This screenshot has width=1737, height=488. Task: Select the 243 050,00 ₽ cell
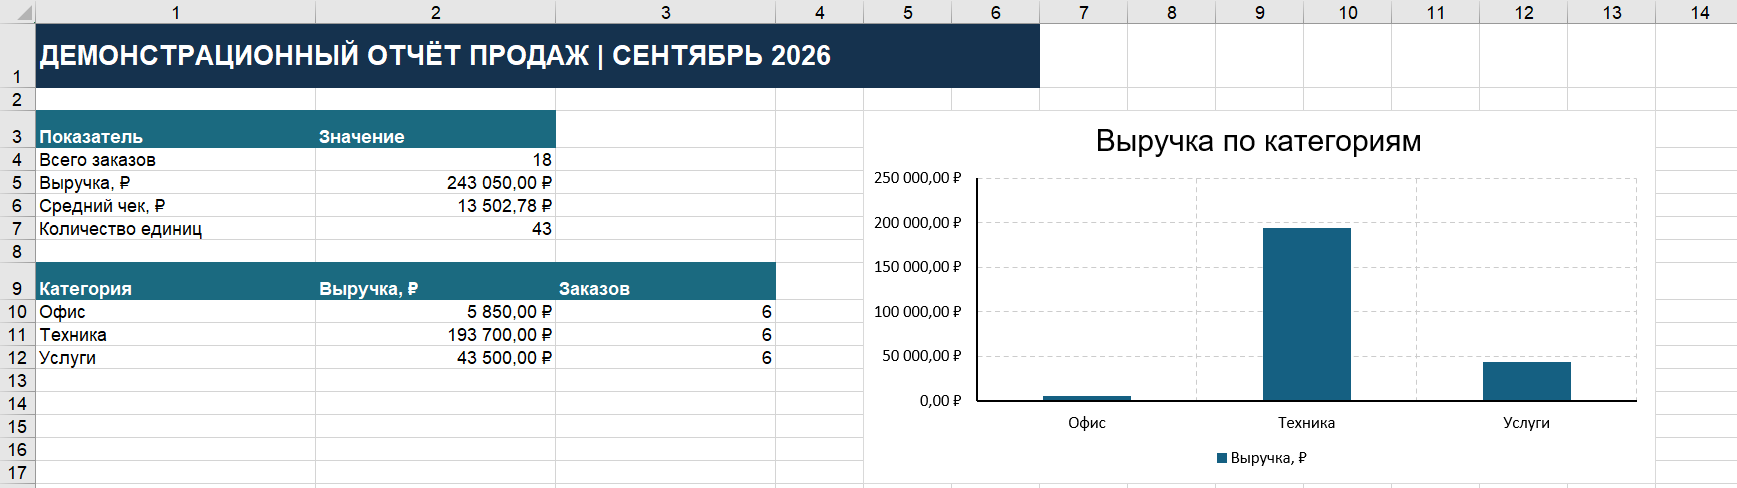click(436, 183)
